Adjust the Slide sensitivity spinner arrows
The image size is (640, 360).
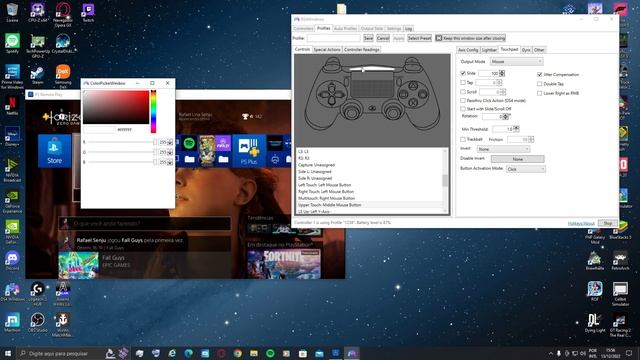pyautogui.click(x=502, y=73)
